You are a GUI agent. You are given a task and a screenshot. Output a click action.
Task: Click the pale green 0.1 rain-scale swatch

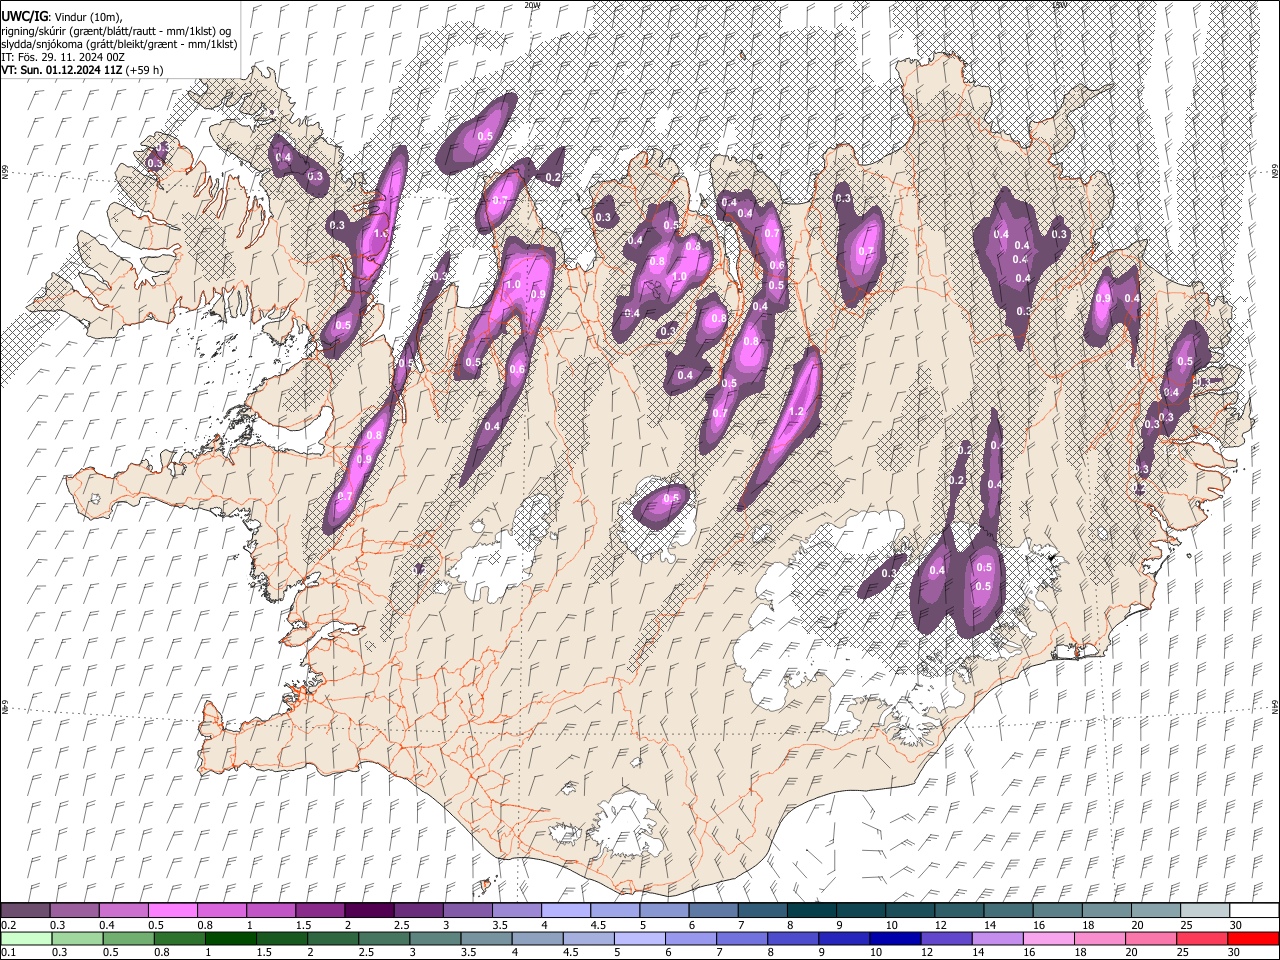click(26, 938)
